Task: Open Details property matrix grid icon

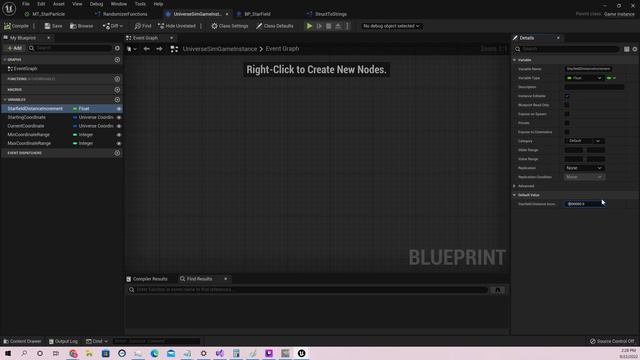Action: click(x=627, y=49)
